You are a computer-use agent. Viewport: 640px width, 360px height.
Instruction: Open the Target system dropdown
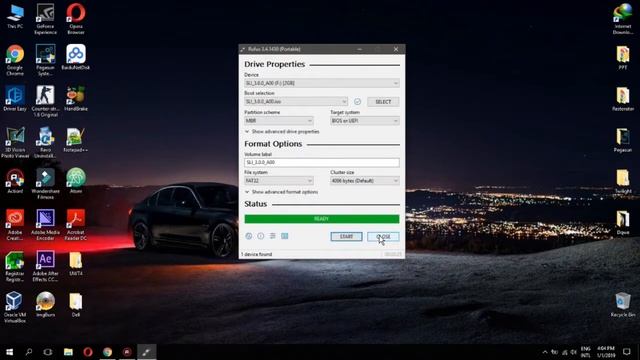tap(365, 121)
